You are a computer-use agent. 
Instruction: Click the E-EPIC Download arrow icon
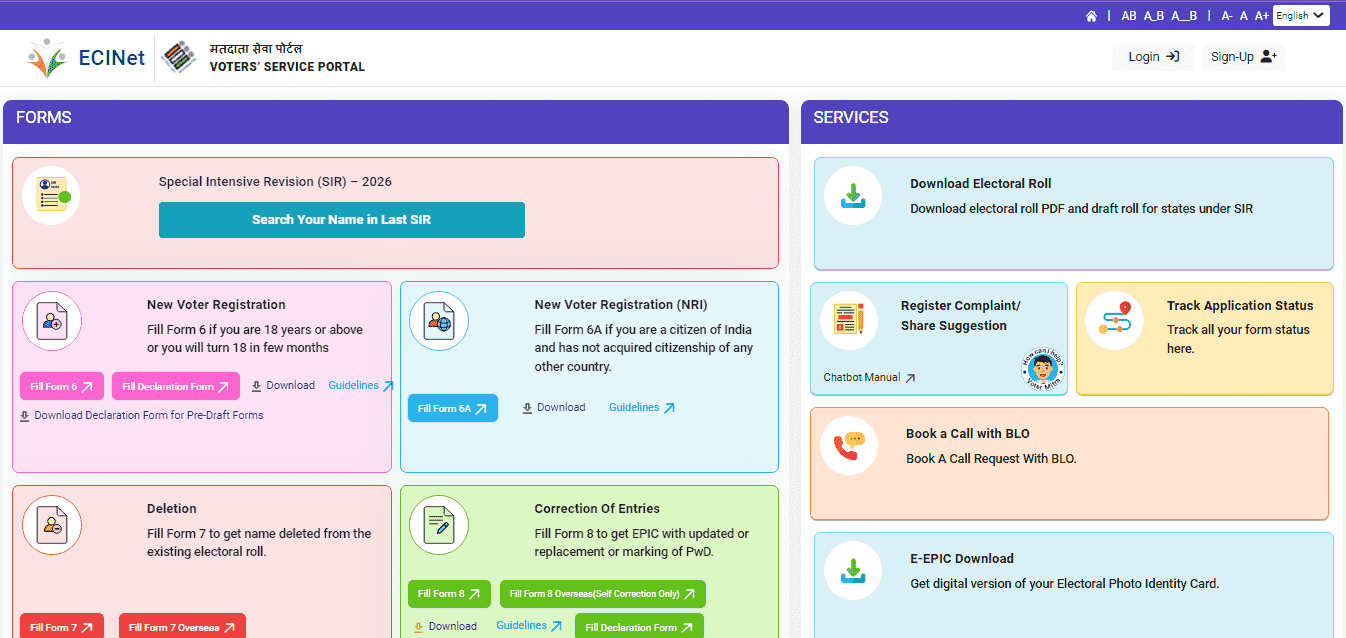click(x=853, y=570)
